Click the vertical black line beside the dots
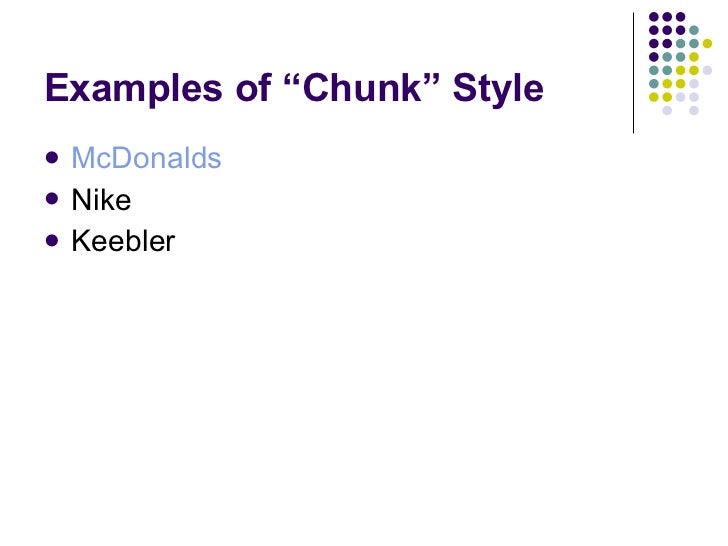 [633, 72]
